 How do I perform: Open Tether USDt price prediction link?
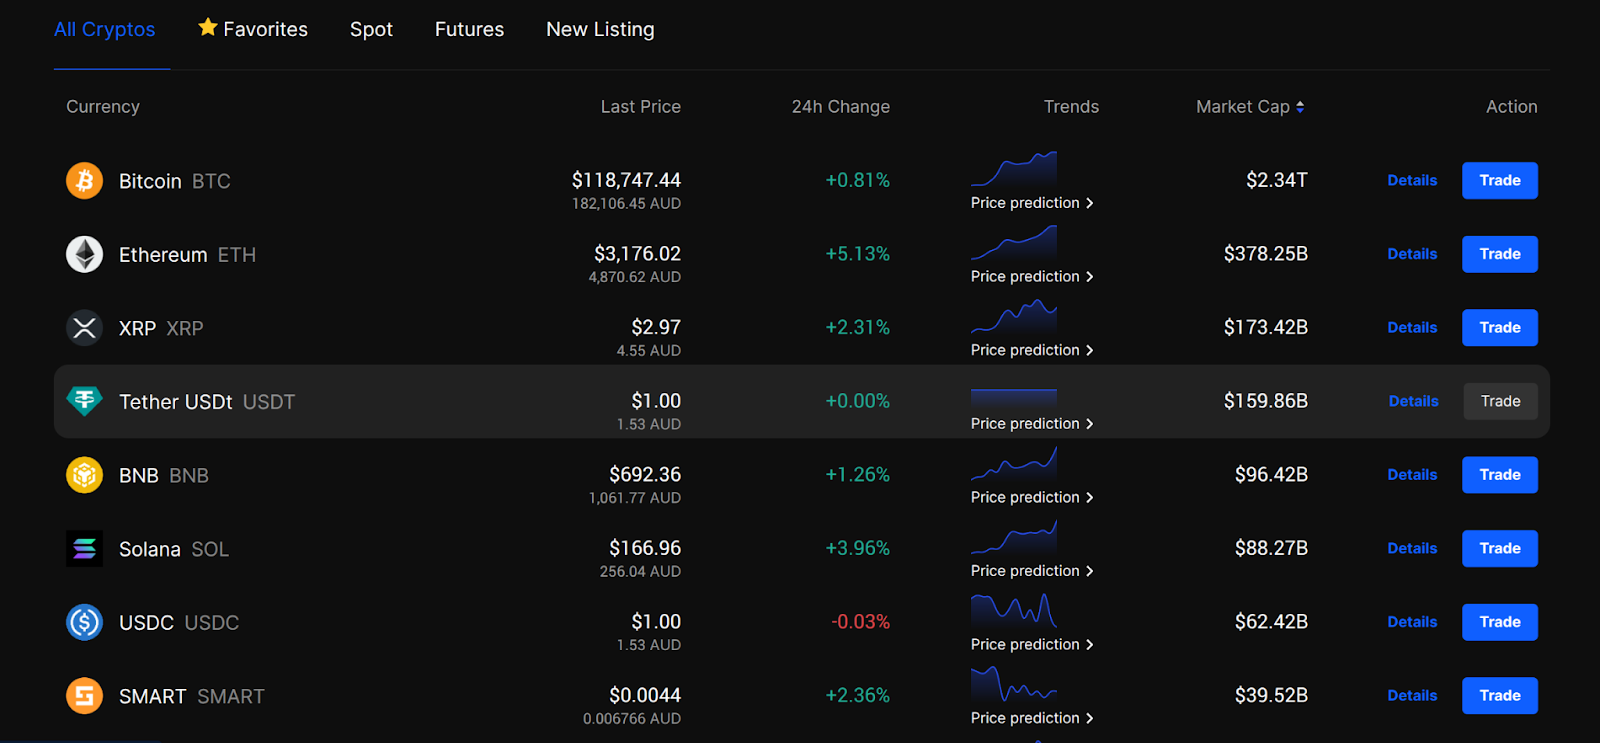[1032, 424]
